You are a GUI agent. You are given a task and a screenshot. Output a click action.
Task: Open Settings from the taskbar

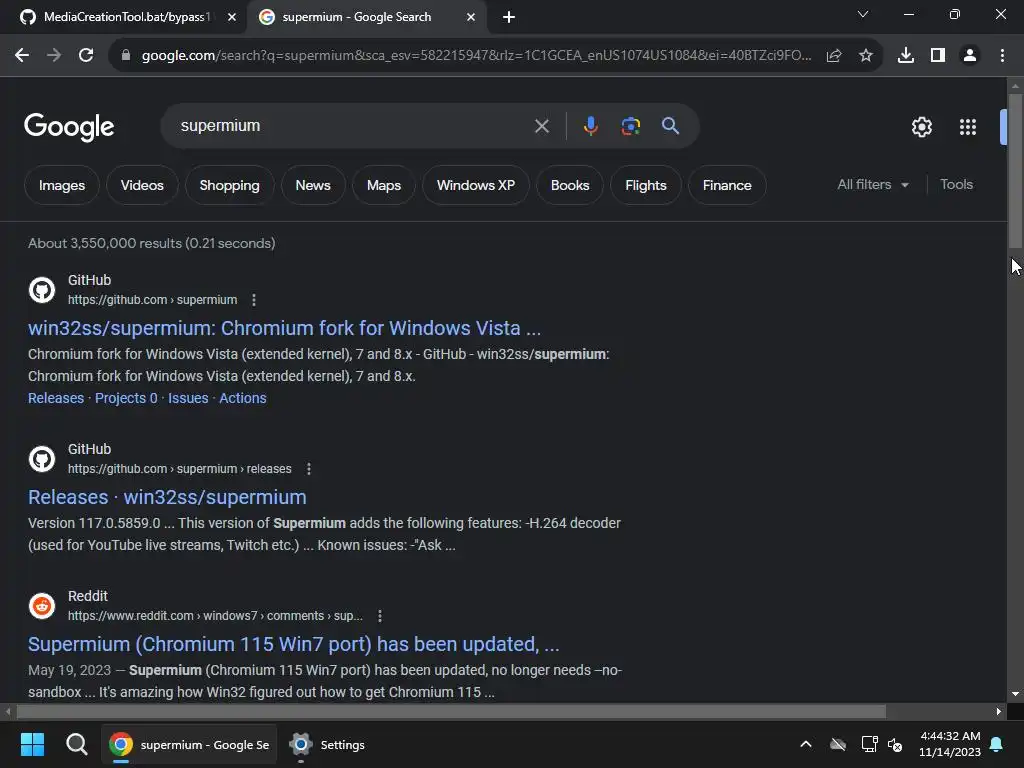click(x=328, y=744)
